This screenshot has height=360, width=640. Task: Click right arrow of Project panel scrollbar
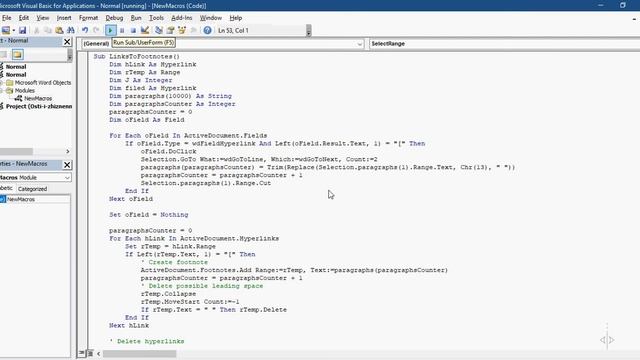pos(67,151)
